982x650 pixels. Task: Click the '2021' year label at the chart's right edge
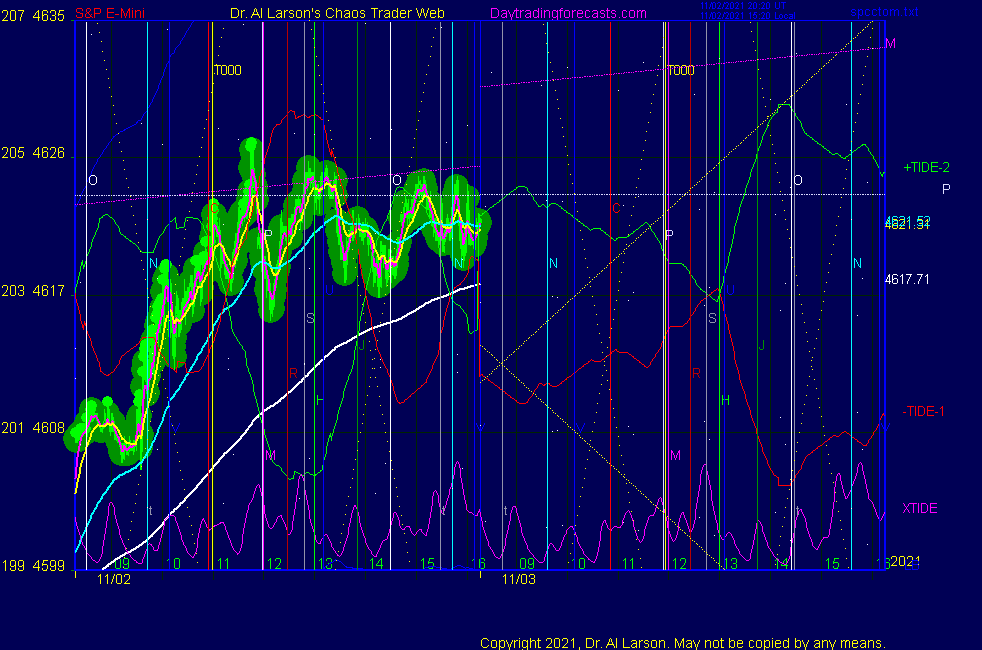906,561
